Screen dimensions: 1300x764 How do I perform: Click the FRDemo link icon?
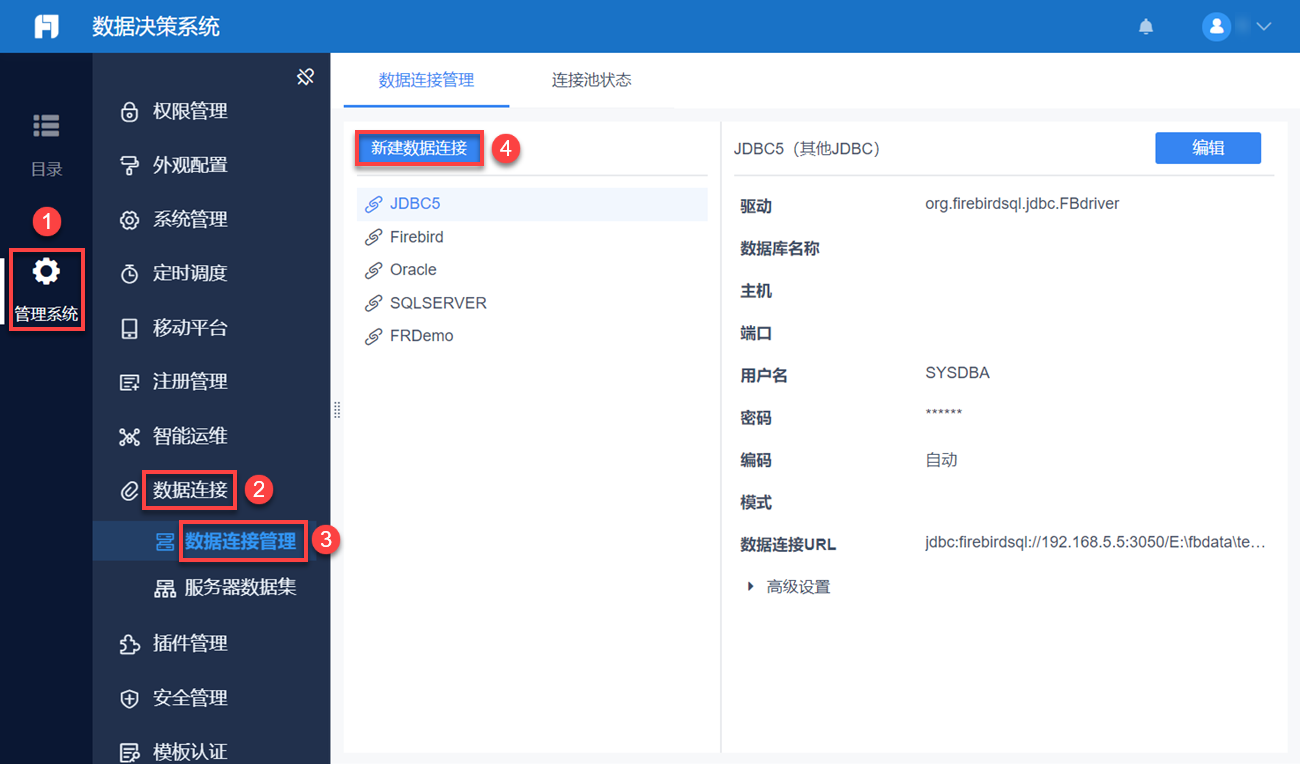373,336
